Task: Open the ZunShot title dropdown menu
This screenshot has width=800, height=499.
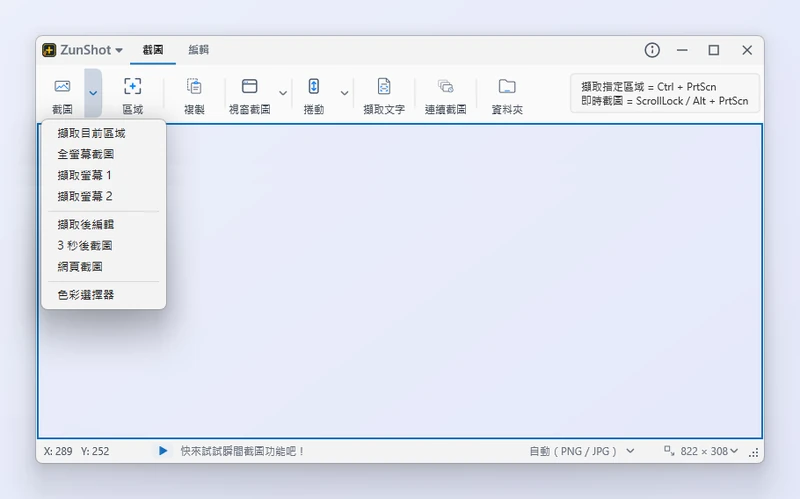Action: [x=118, y=50]
